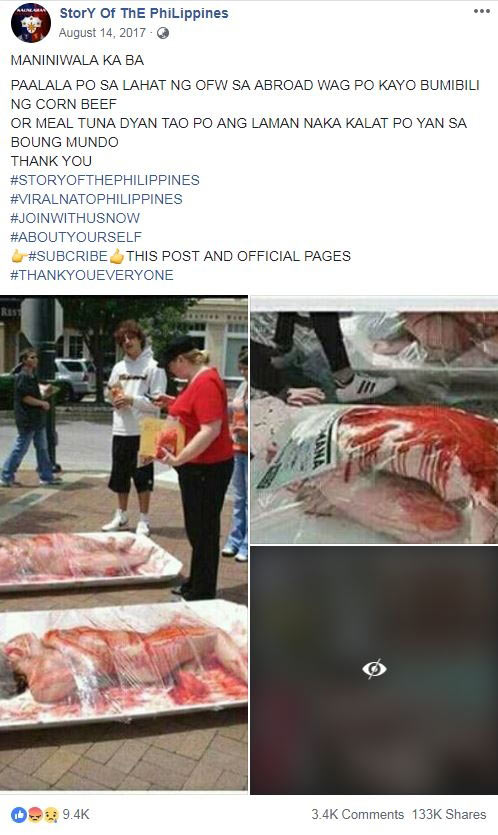Click the public globe privacy icon

click(x=163, y=33)
